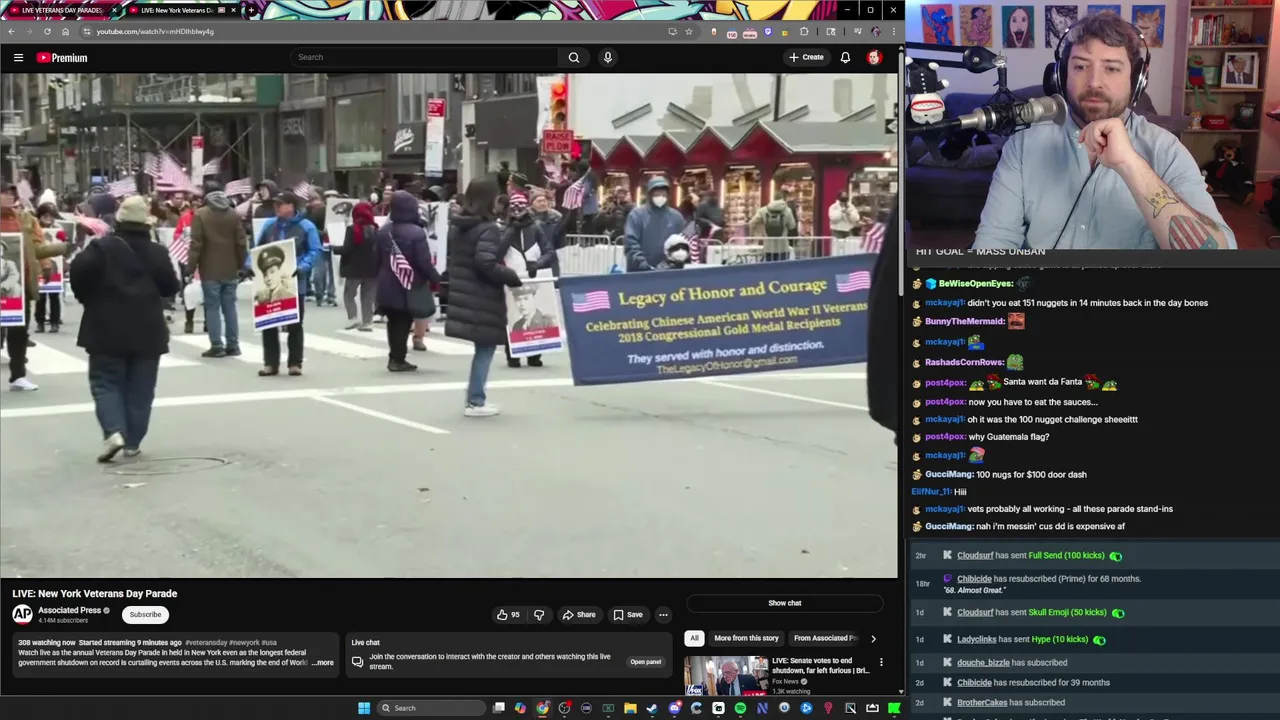Click BeWiseOpenEyes chat username
The image size is (1280, 720).
click(976, 284)
